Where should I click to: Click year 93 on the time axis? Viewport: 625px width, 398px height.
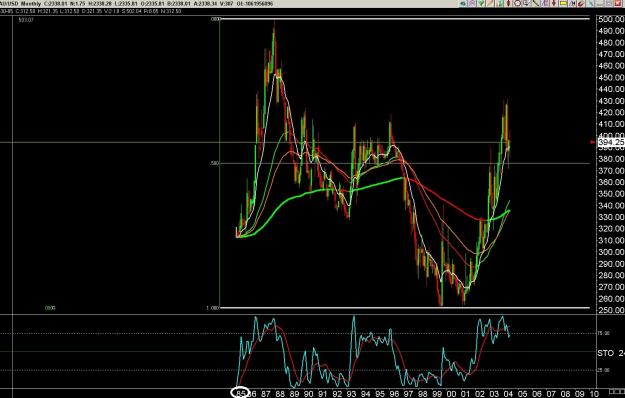point(351,394)
